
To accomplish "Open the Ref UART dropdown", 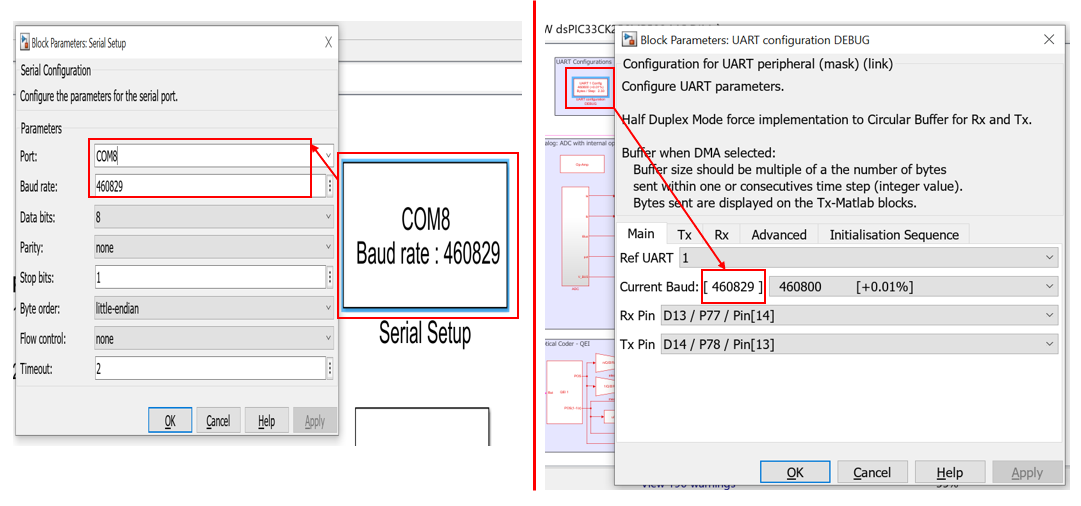I will [868, 258].
